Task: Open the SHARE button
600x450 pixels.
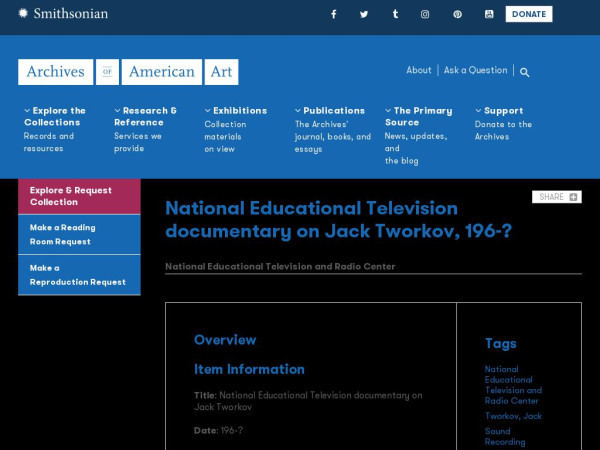Action: coord(557,197)
